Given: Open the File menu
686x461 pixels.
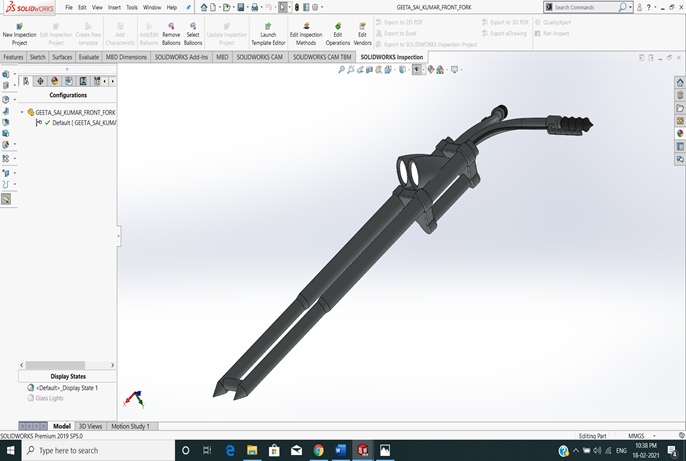Looking at the screenshot, I should point(69,7).
